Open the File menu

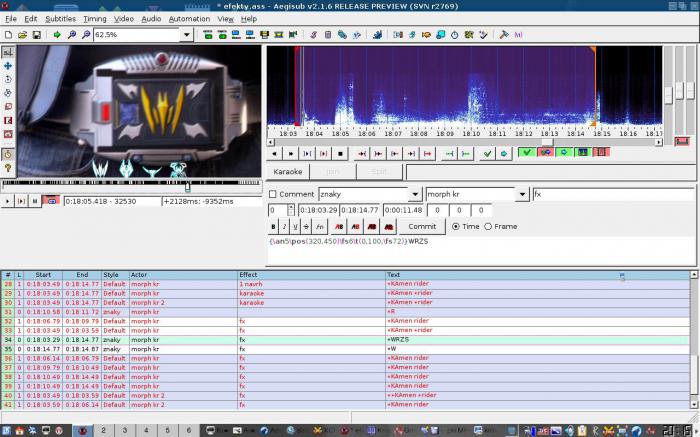click(11, 19)
